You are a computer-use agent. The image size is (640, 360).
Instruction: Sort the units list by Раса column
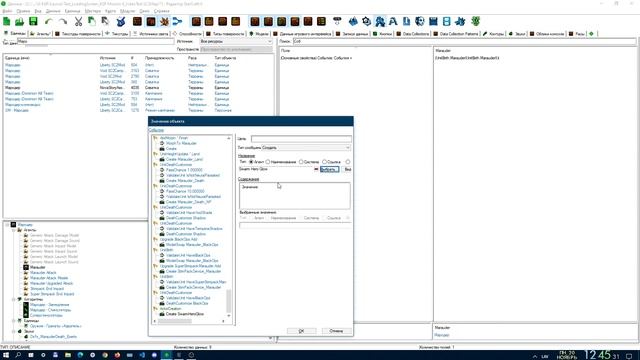tap(192, 58)
